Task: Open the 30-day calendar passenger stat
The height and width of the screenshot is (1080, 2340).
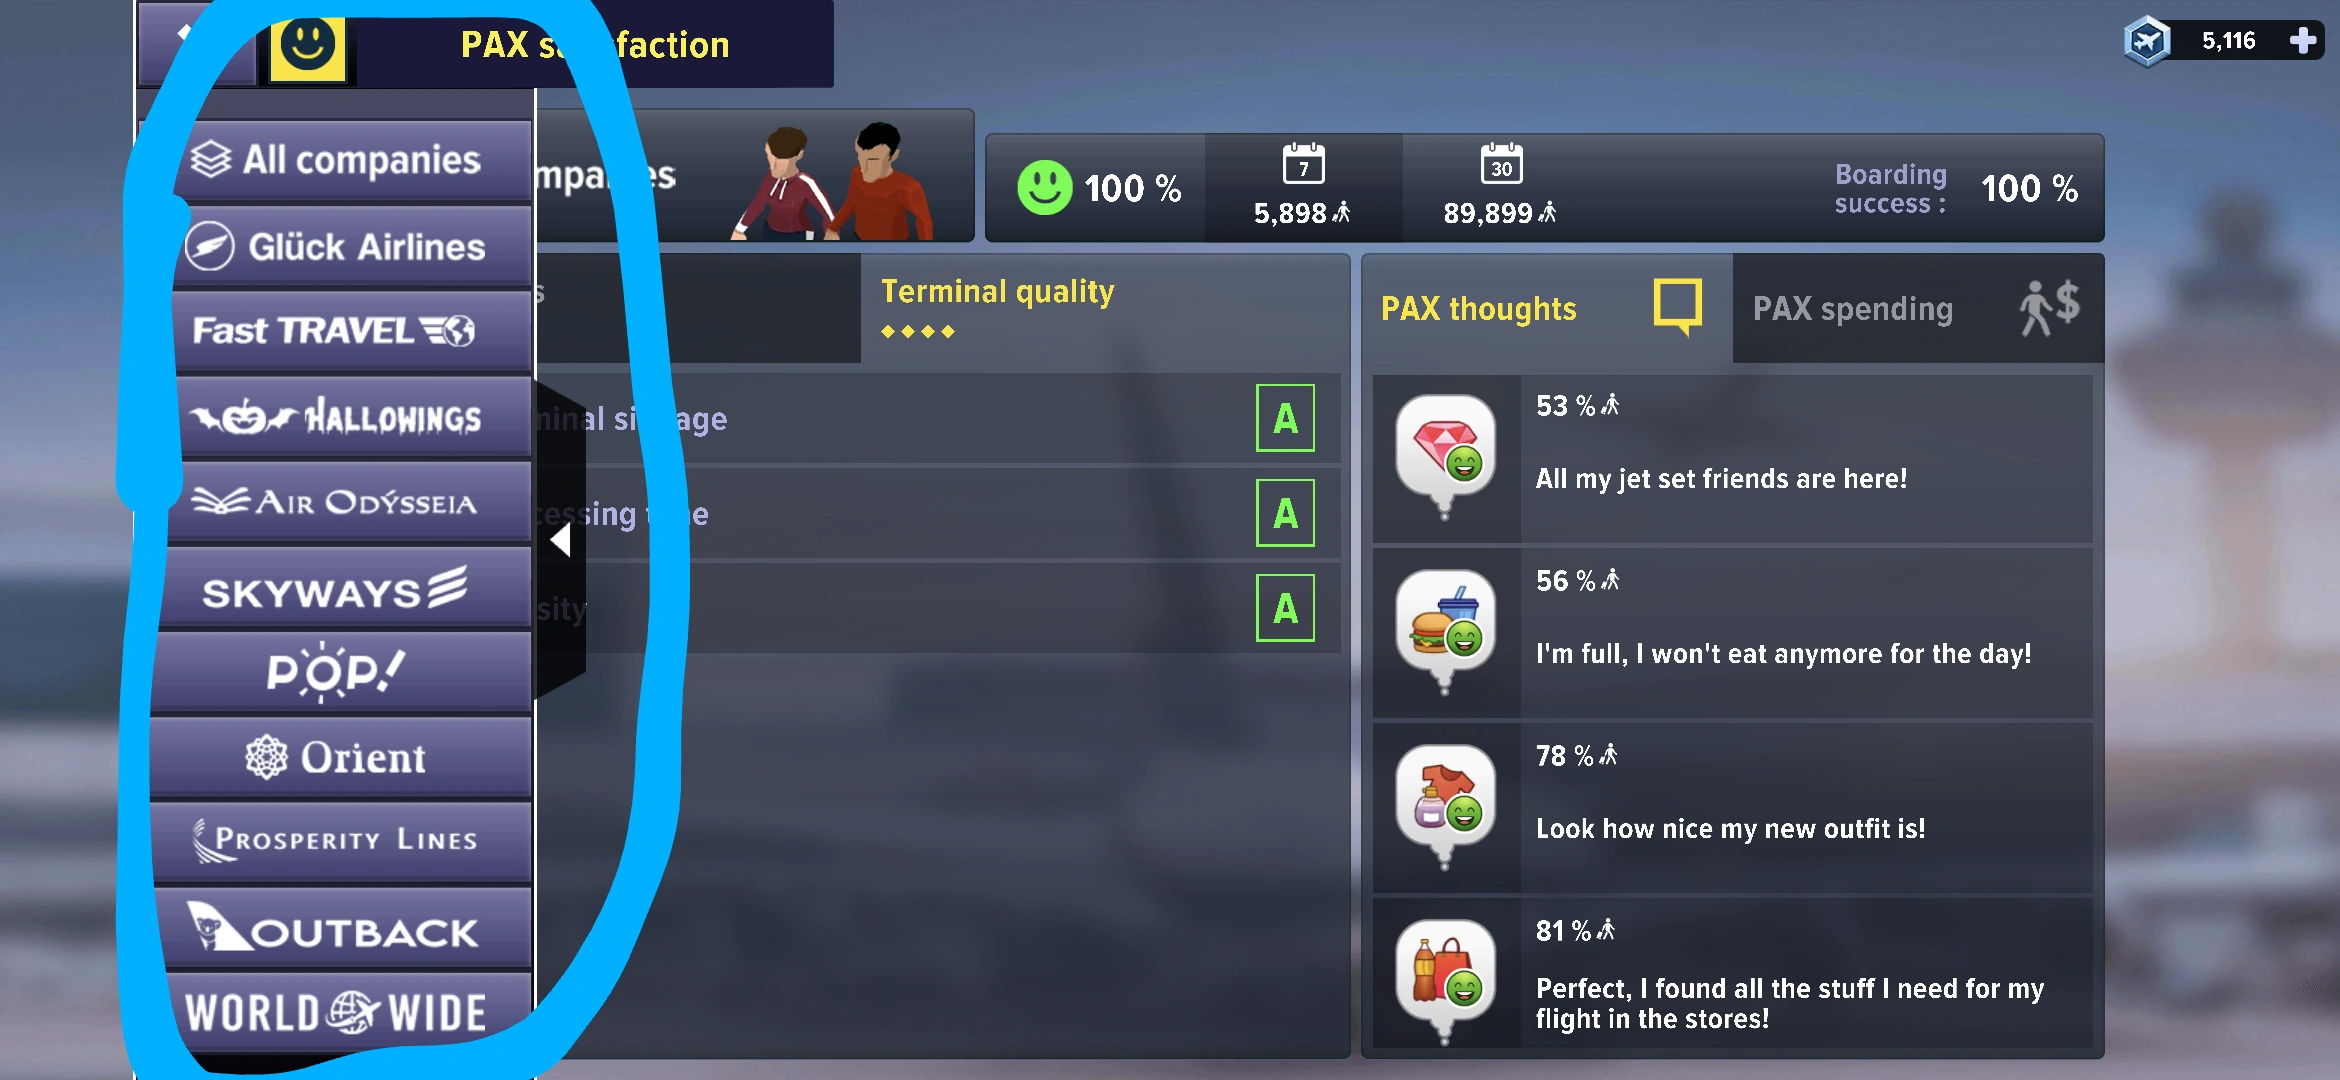Action: [1500, 186]
